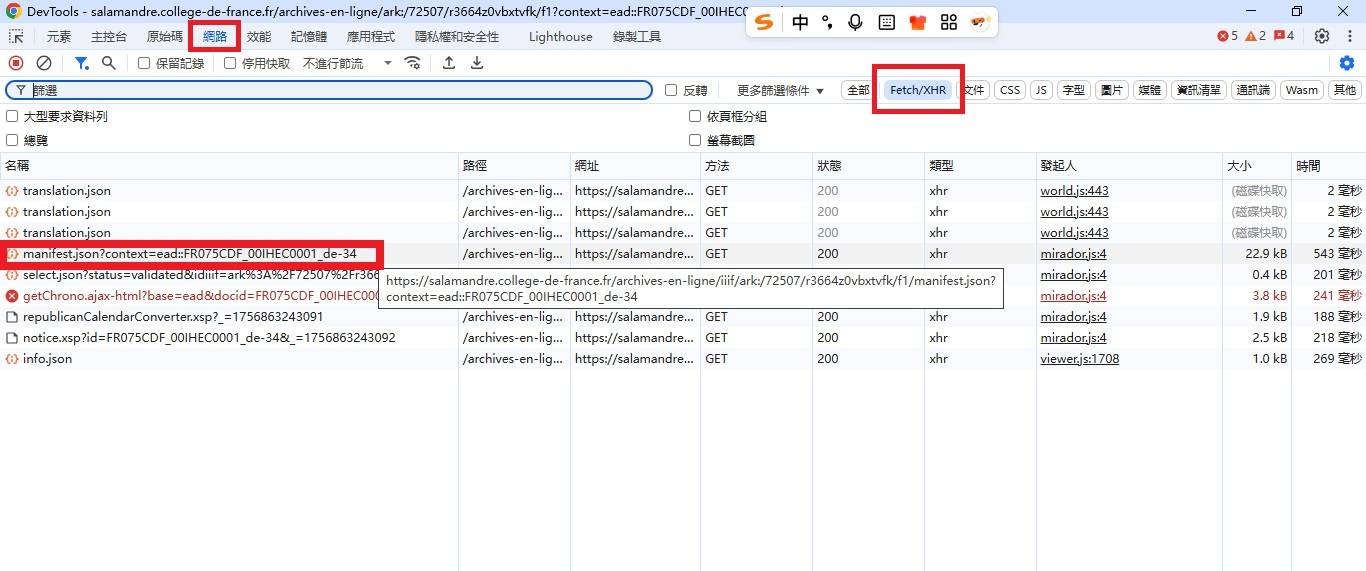Enable the 保留記錄 checkbox

[144, 63]
